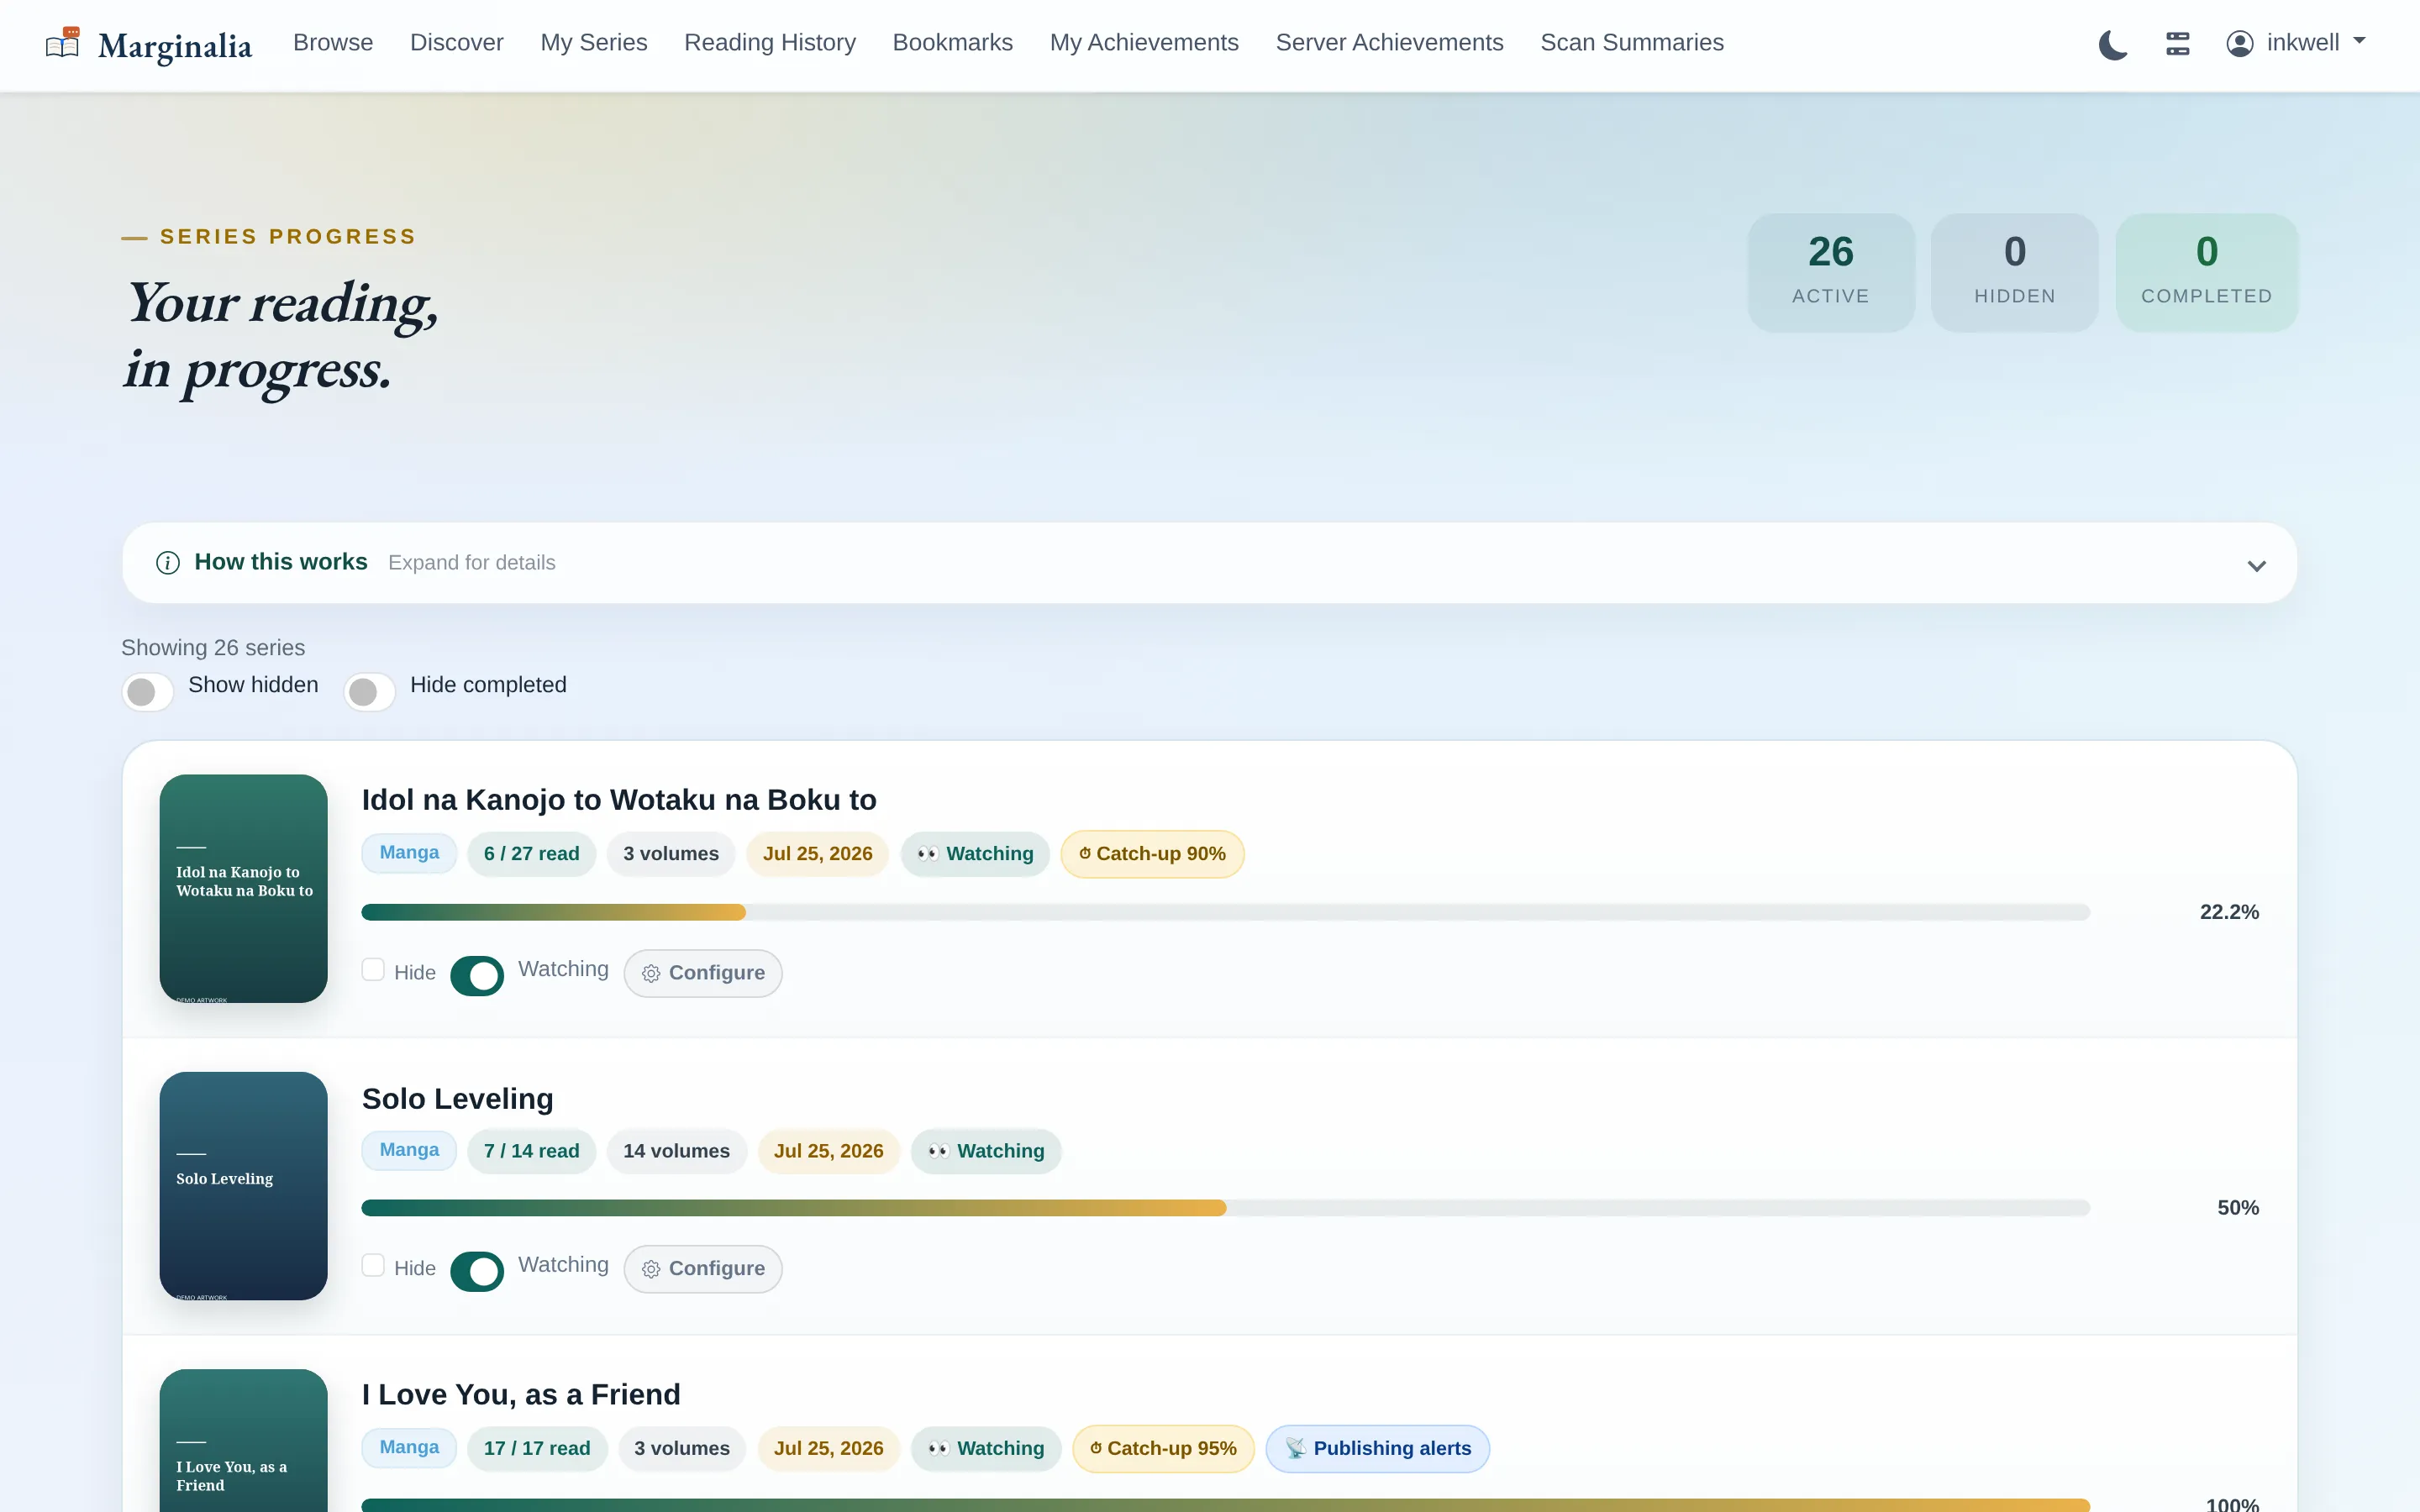
Task: Open the Discover page
Action: (x=457, y=43)
